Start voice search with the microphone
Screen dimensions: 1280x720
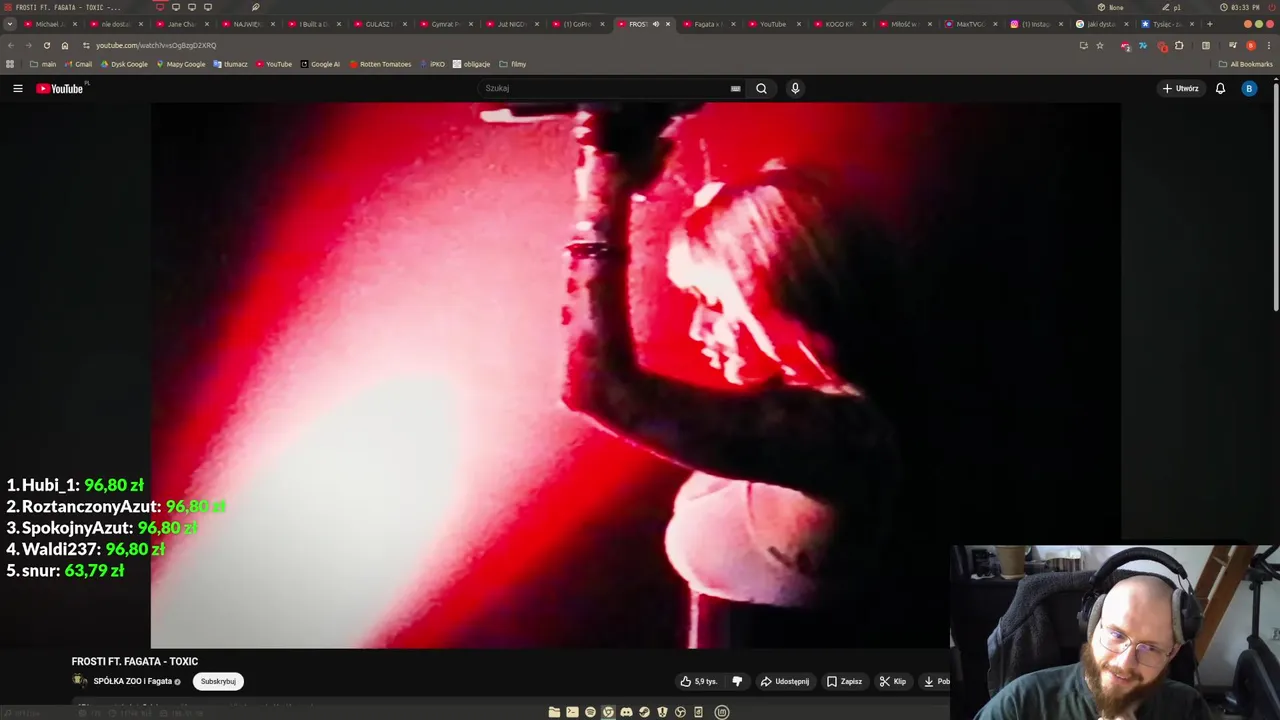click(x=795, y=89)
